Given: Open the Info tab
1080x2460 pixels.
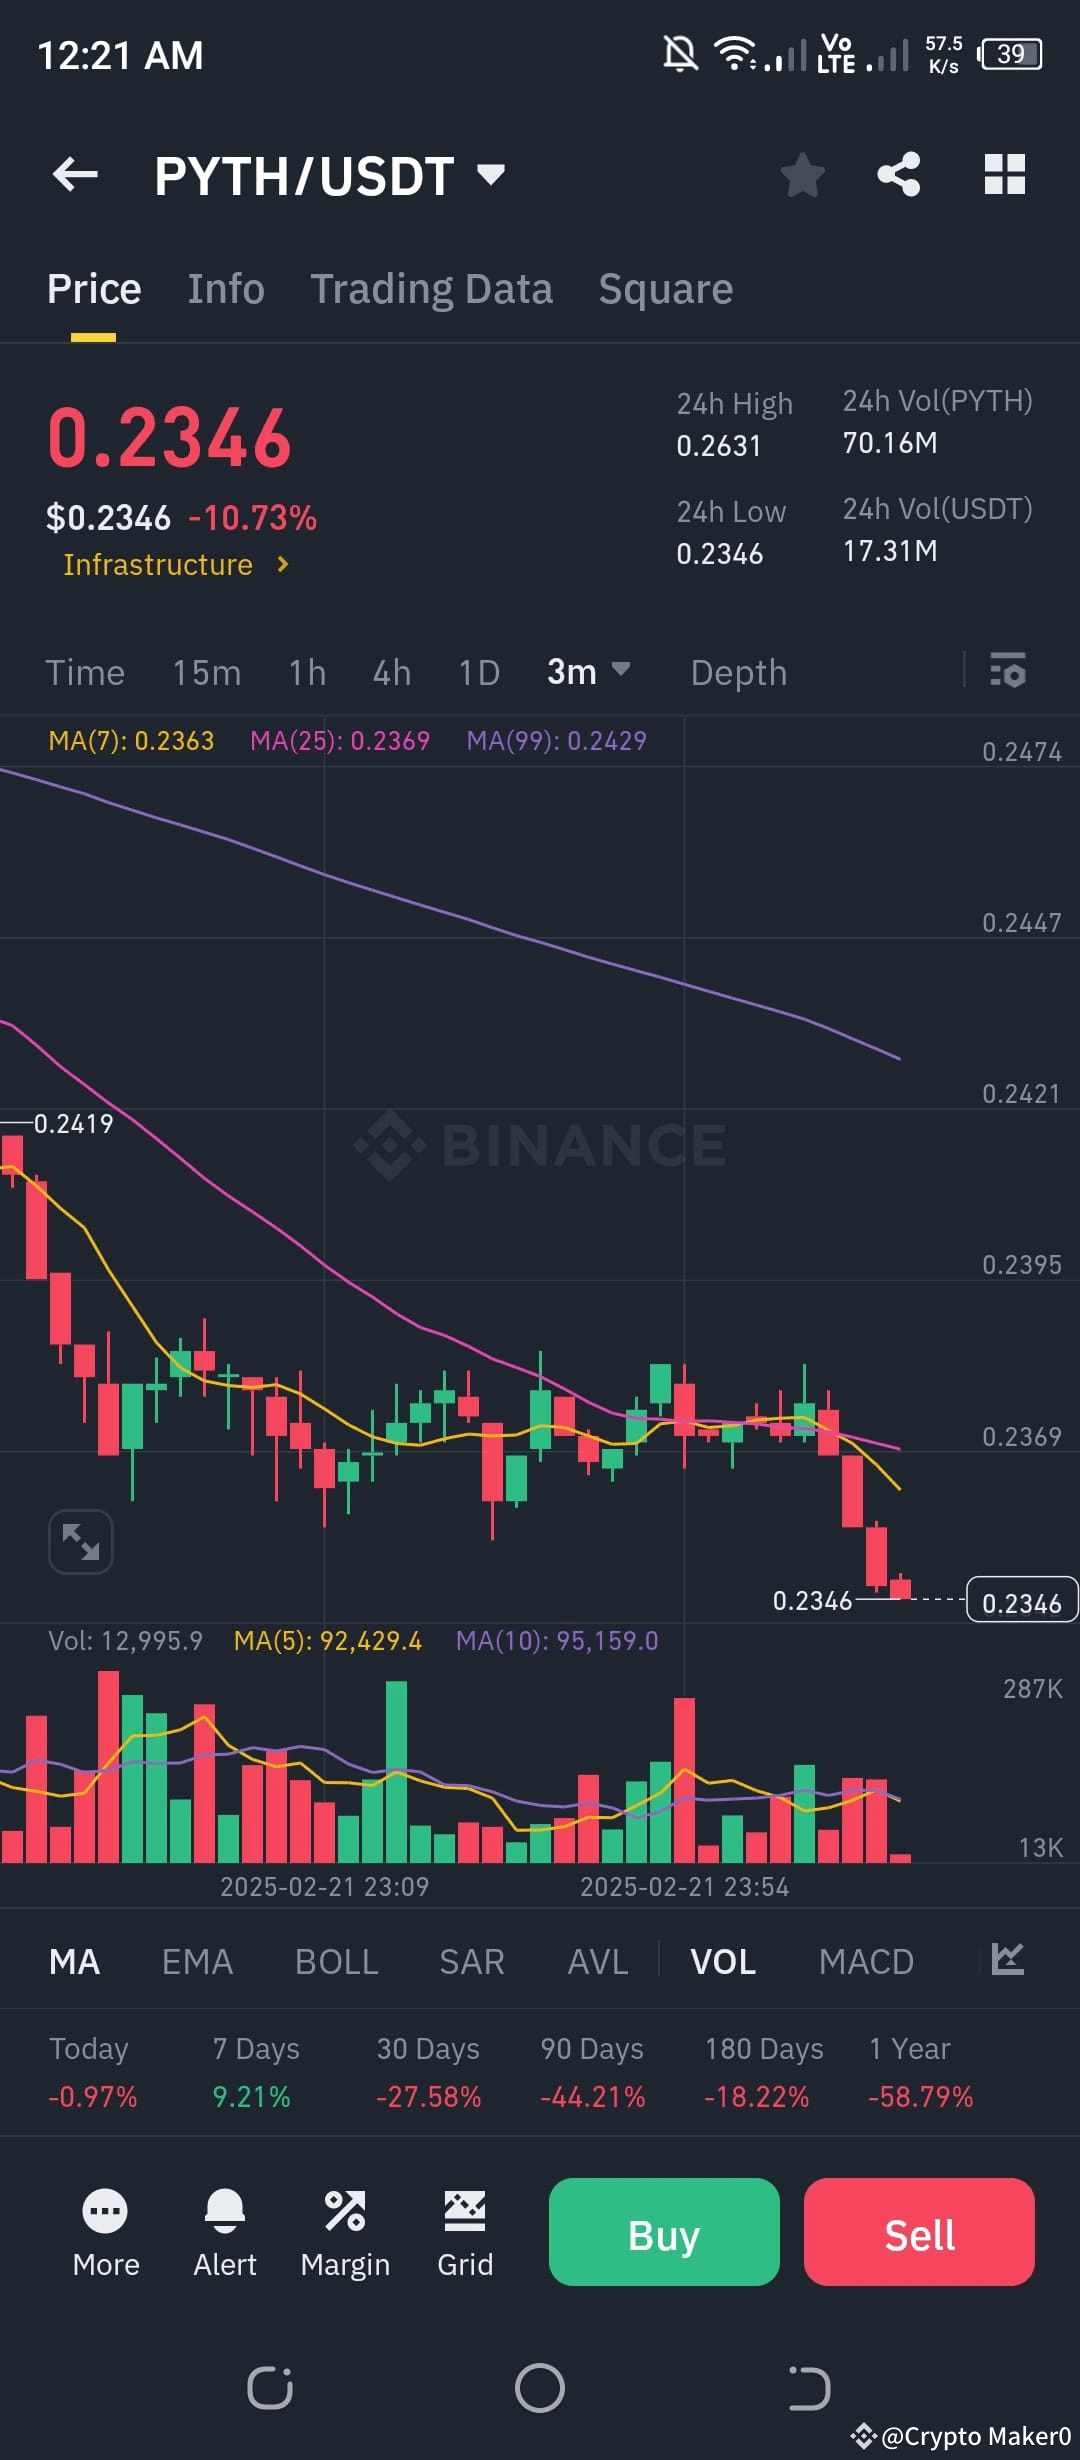Looking at the screenshot, I should point(226,288).
